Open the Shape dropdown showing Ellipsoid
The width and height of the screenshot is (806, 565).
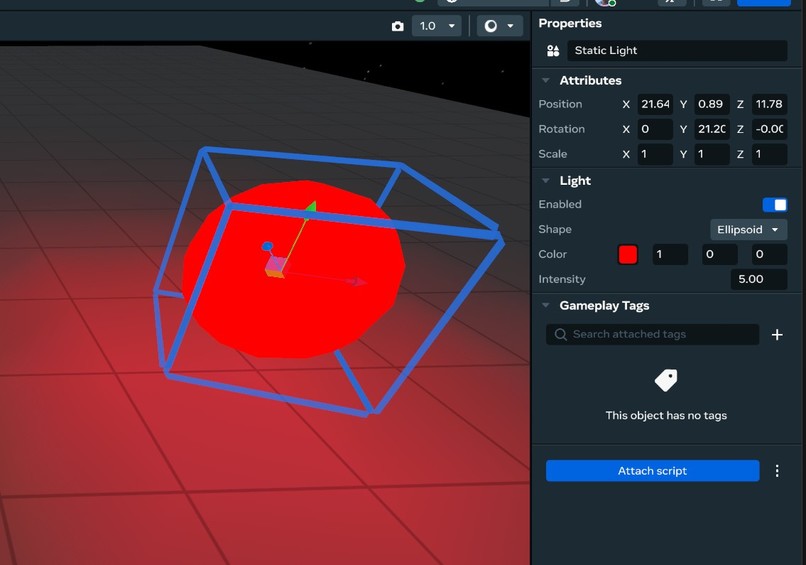coord(748,229)
